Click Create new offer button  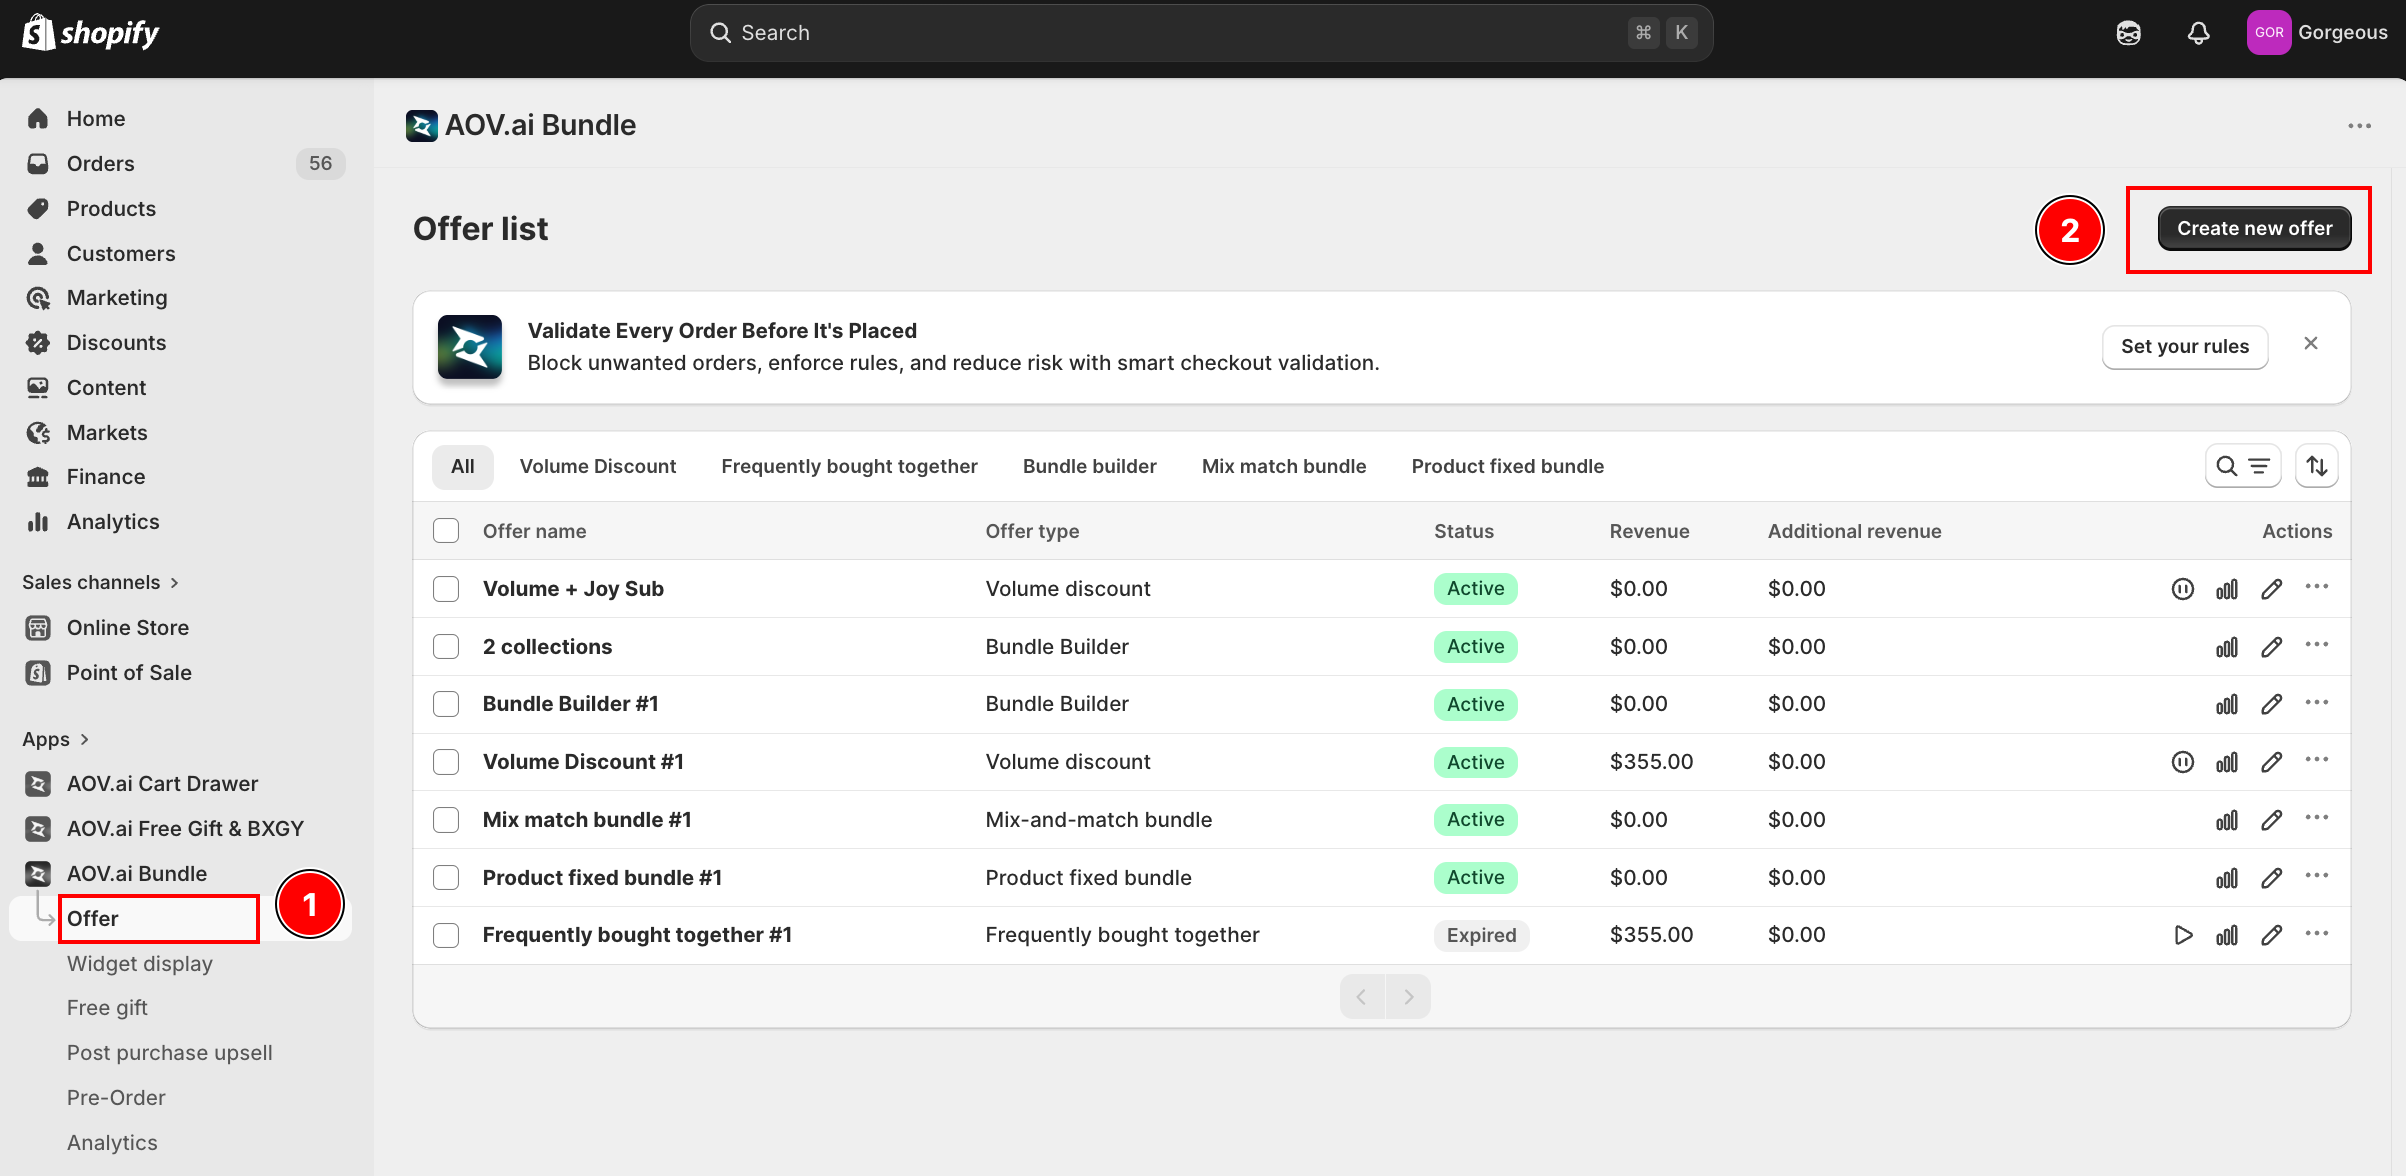tap(2255, 229)
